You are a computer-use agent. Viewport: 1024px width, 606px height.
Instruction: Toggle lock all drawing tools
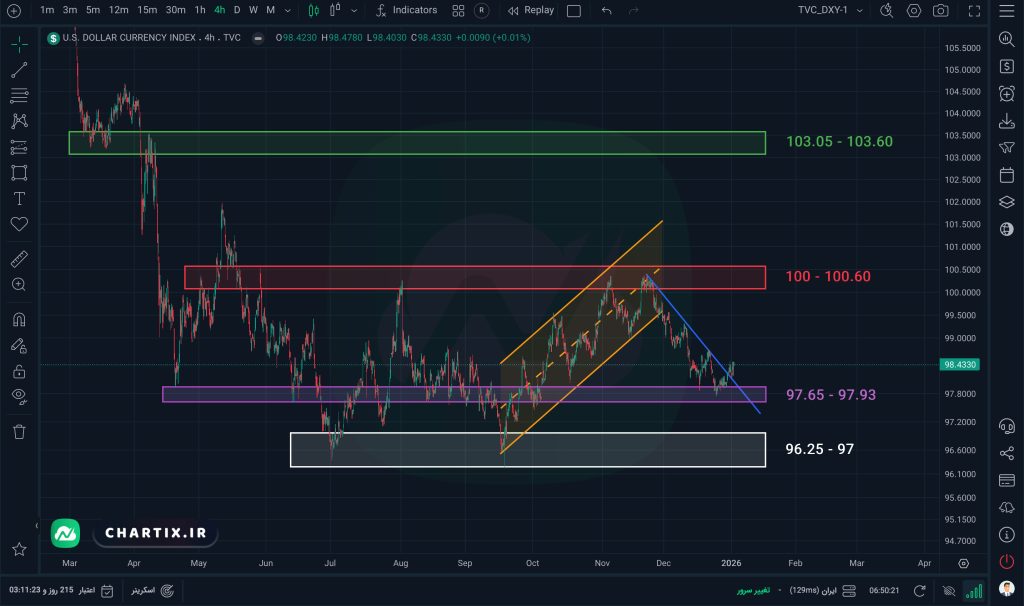[x=19, y=371]
